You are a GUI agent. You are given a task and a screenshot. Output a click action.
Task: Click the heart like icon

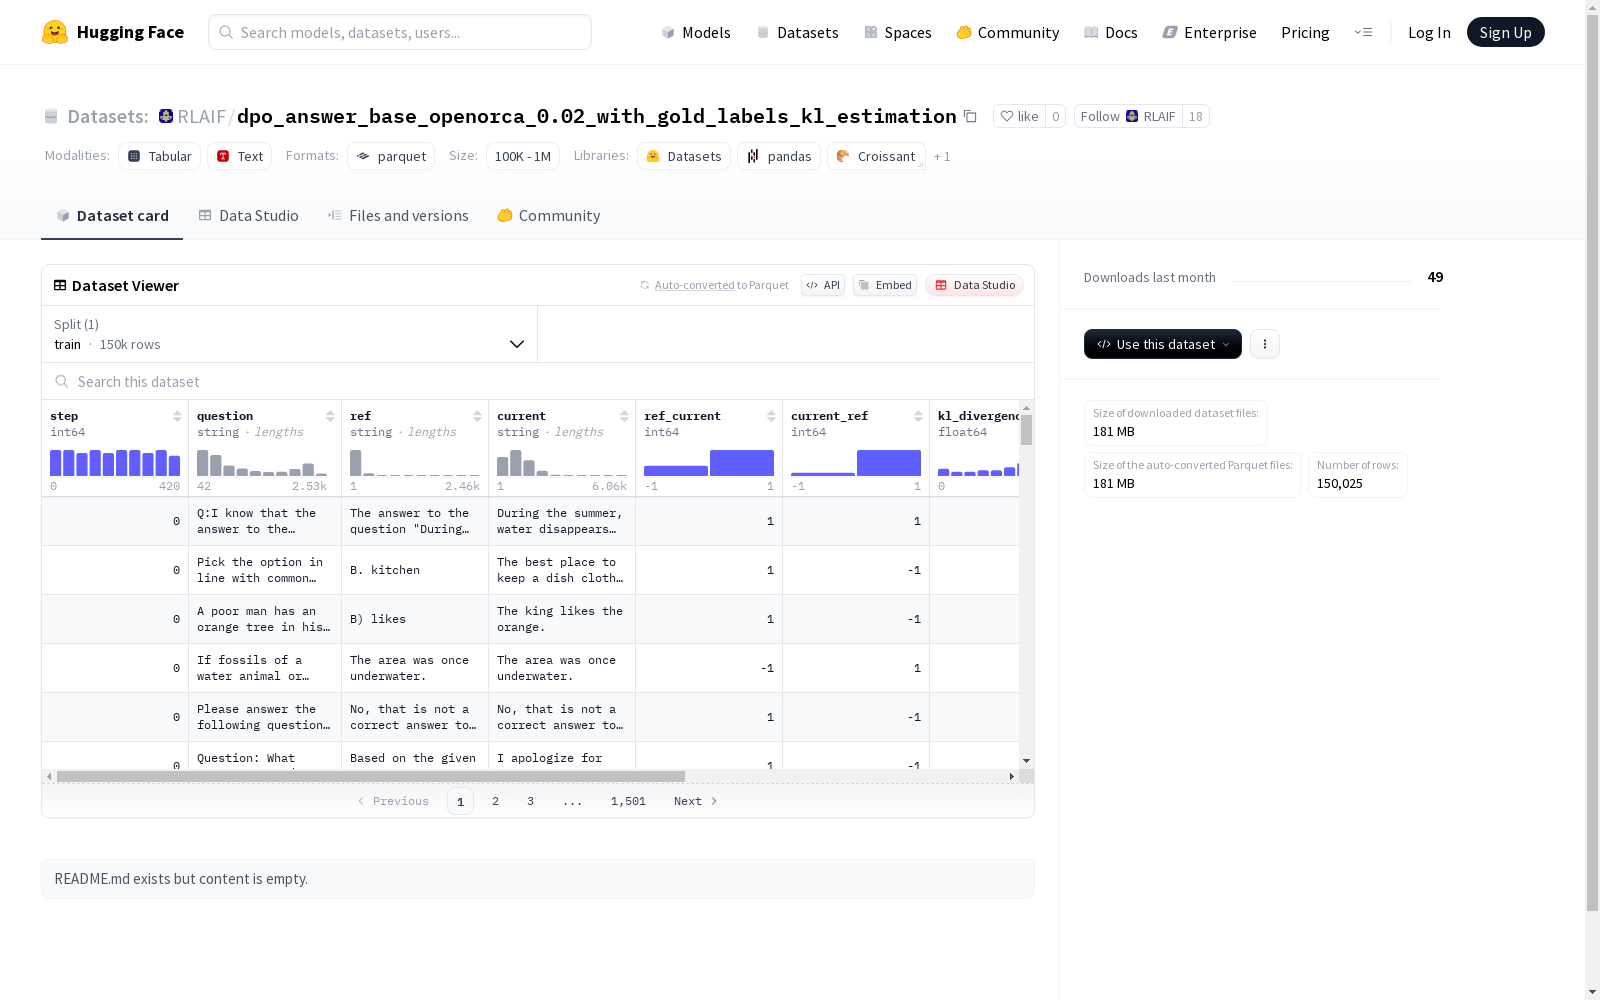1007,116
